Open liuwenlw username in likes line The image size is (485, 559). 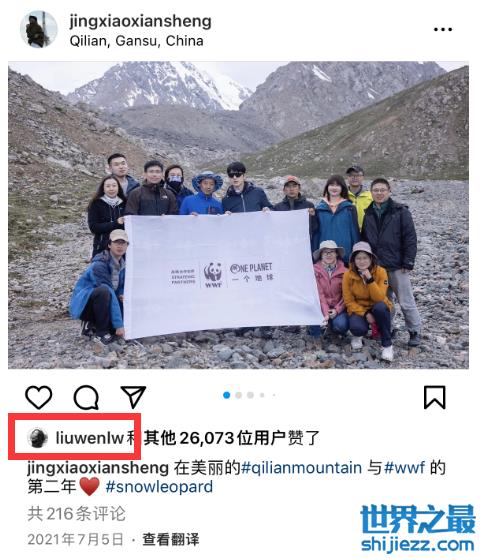tap(90, 438)
